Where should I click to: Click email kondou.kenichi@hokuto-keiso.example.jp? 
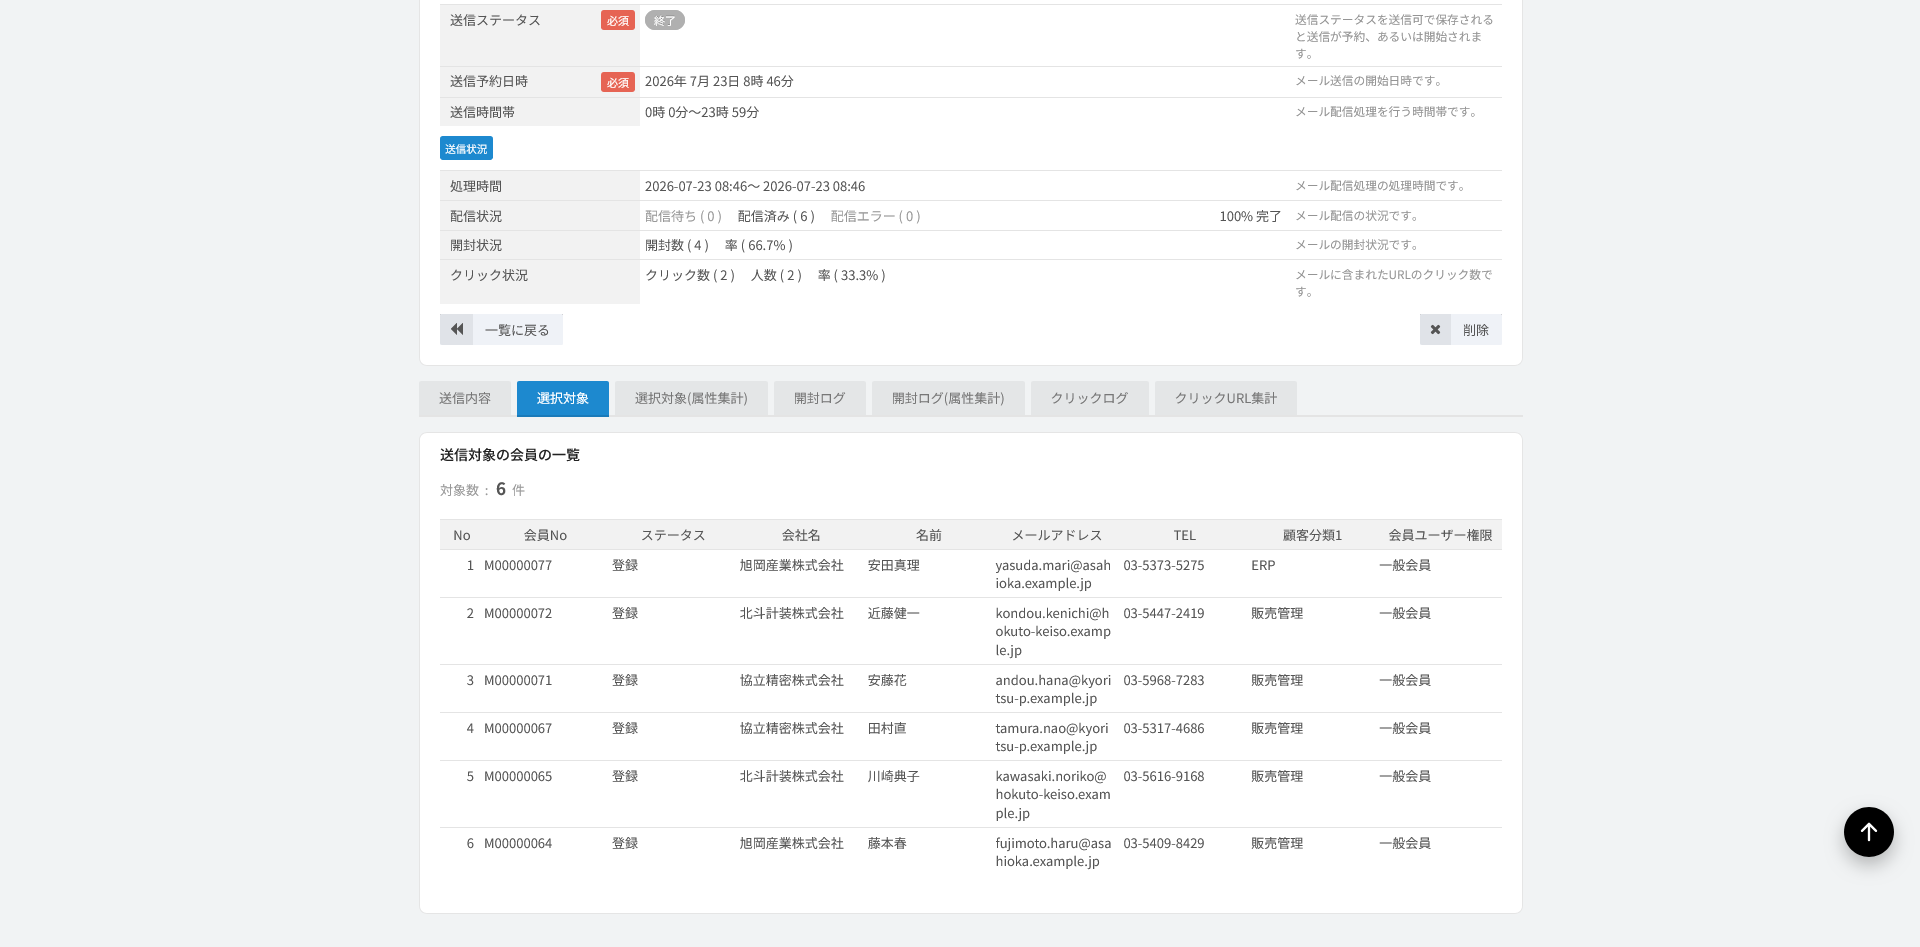click(x=1053, y=631)
